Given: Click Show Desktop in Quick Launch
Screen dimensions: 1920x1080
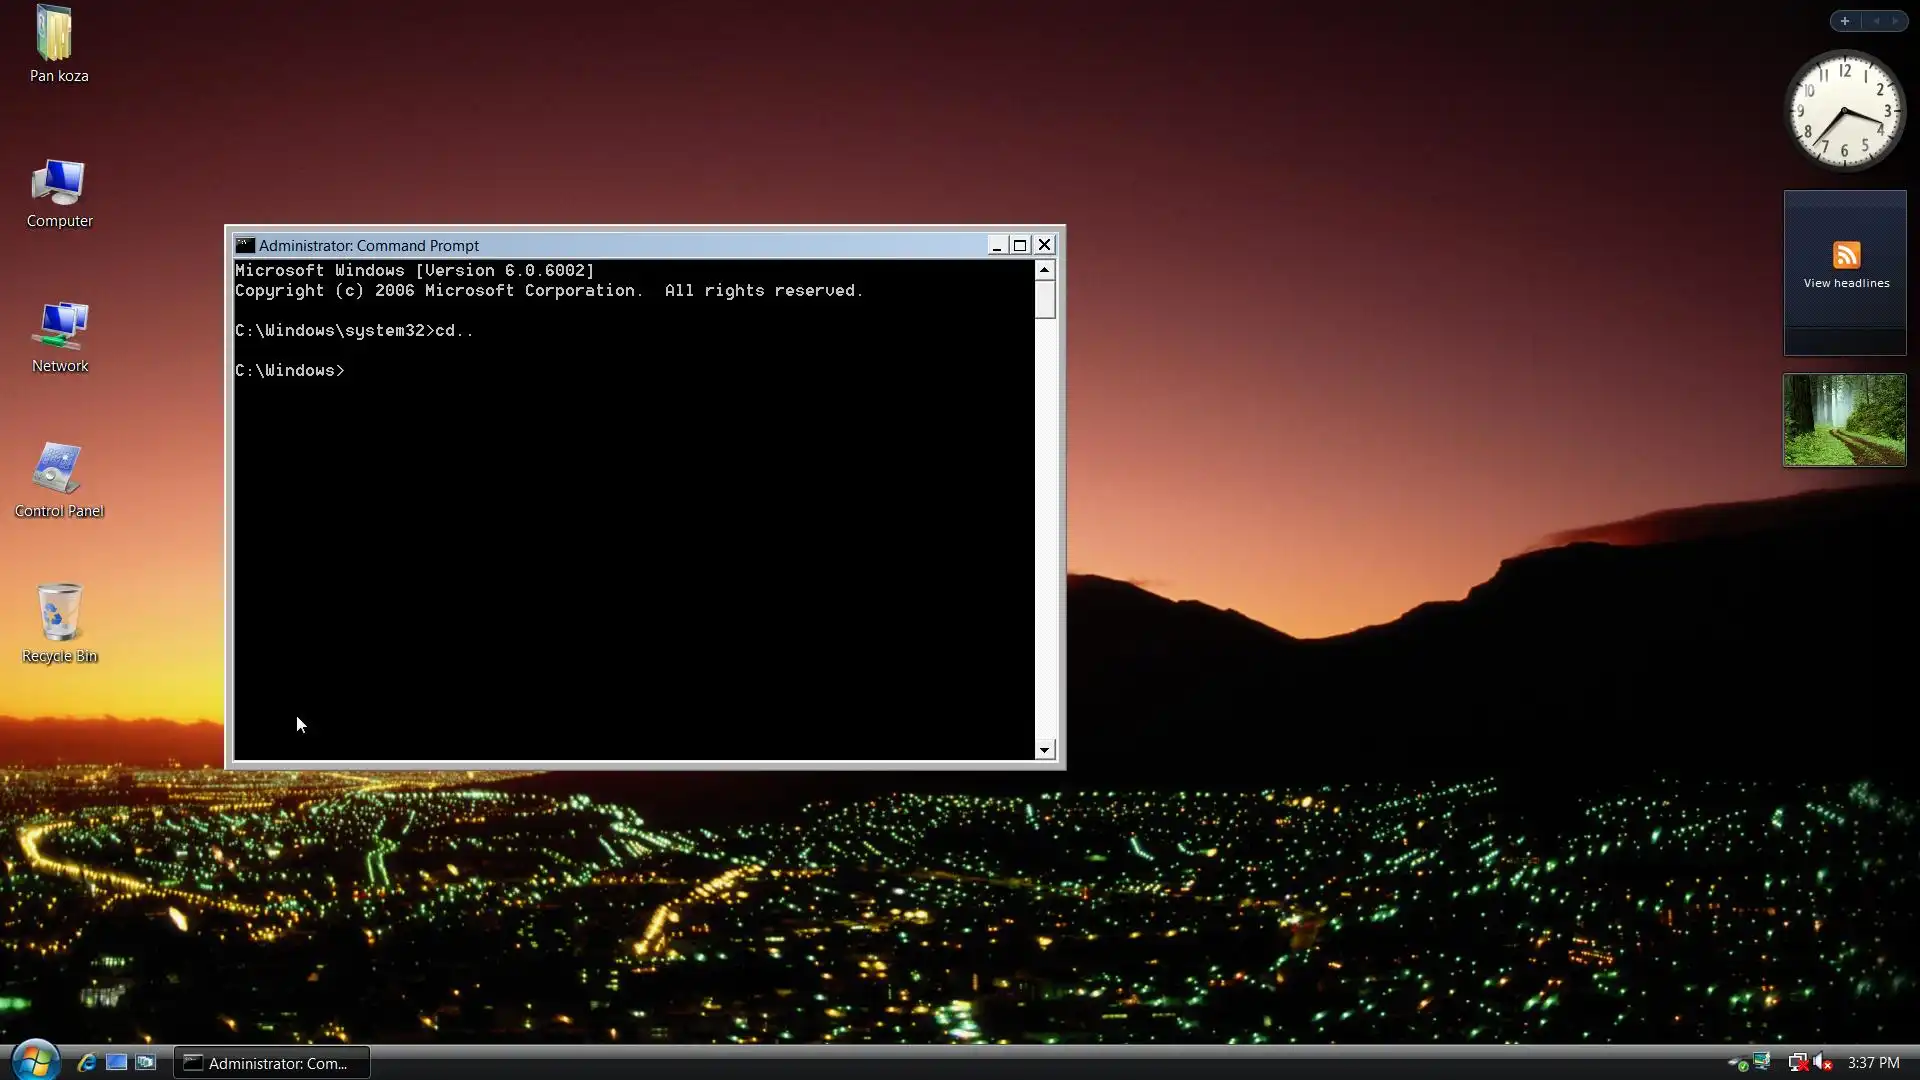Looking at the screenshot, I should click(117, 1062).
